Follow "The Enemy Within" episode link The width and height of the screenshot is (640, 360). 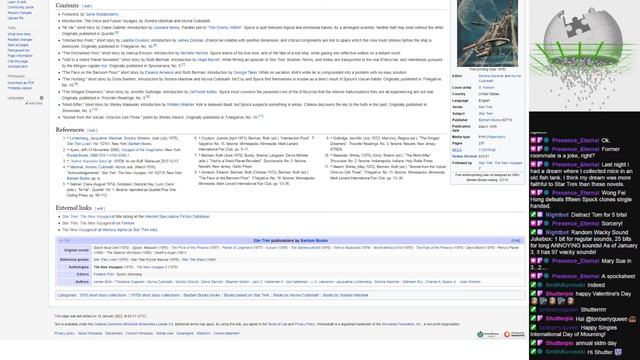[x=225, y=28]
